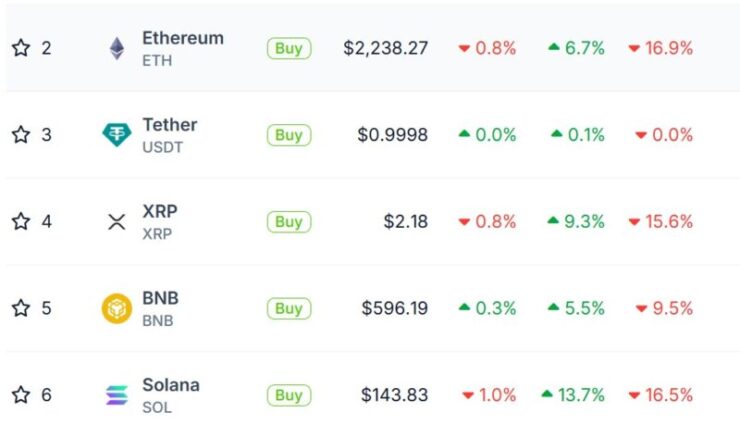Screen dimensions: 740x425
Task: Mark Solana as favorite with star
Action: point(21,395)
